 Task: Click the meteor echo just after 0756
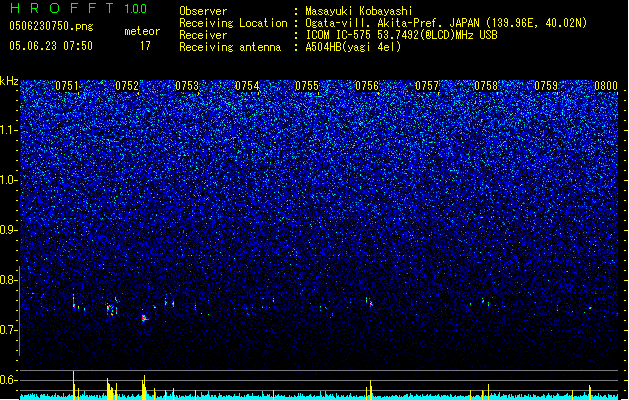click(370, 303)
